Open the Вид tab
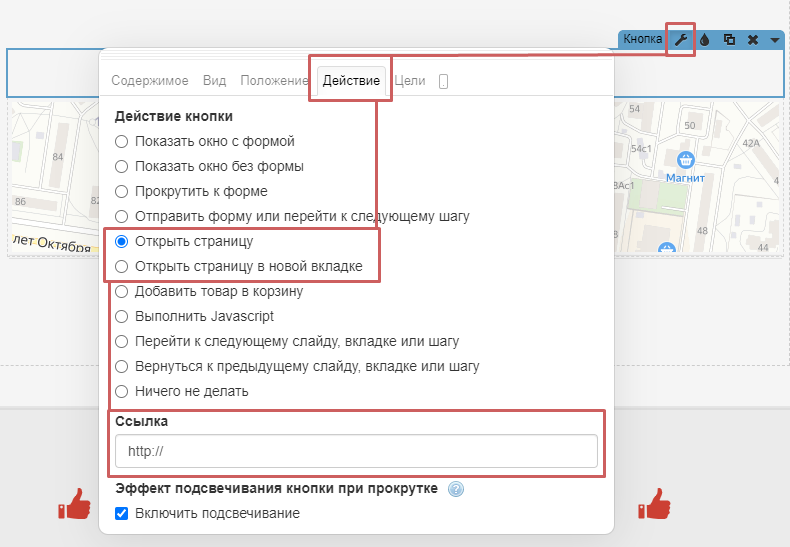 tap(214, 81)
